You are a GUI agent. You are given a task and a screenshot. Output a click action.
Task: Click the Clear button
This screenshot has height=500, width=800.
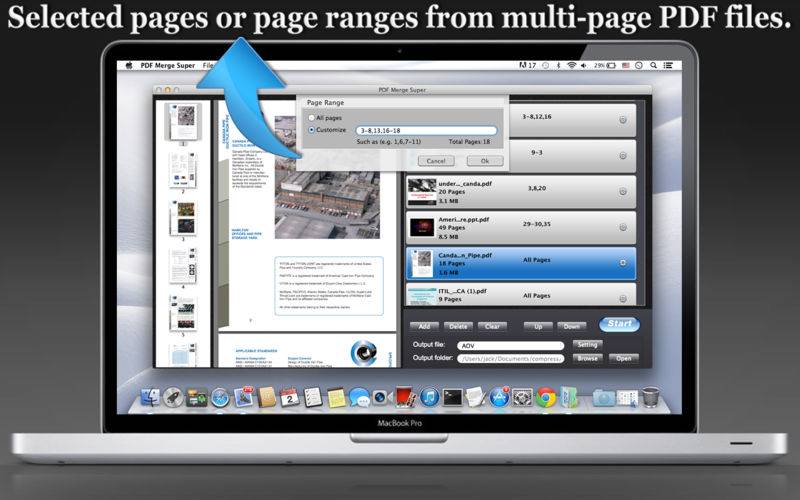[x=492, y=327]
